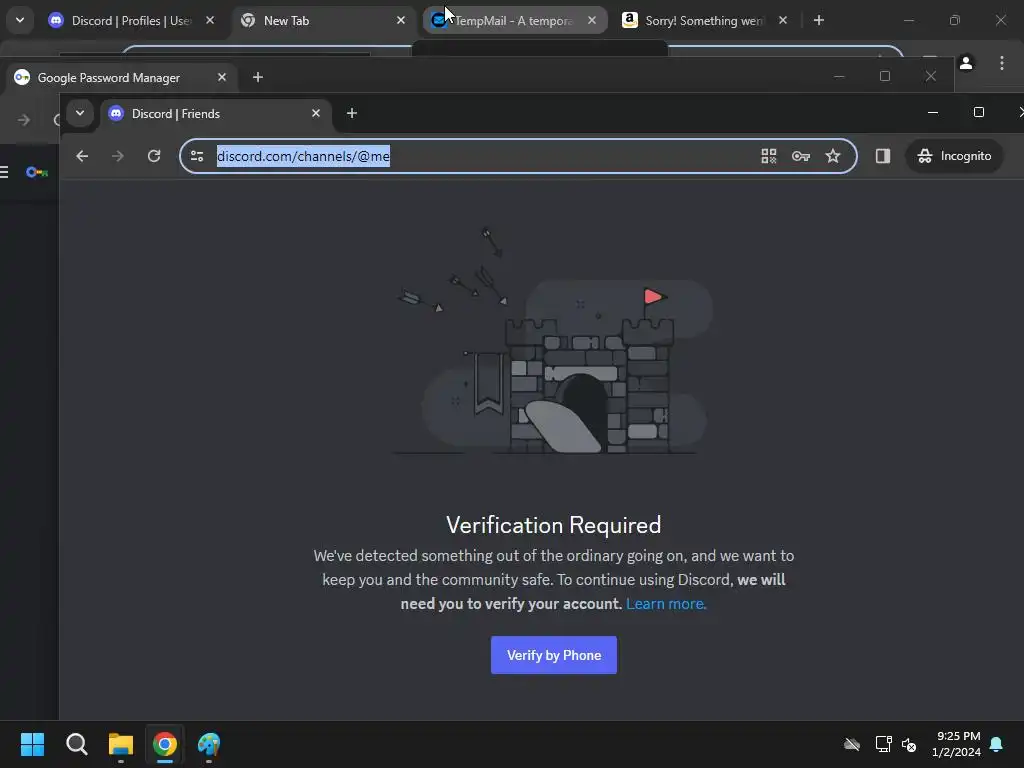Open notifications bell icon
1024x768 pixels.
(997, 744)
